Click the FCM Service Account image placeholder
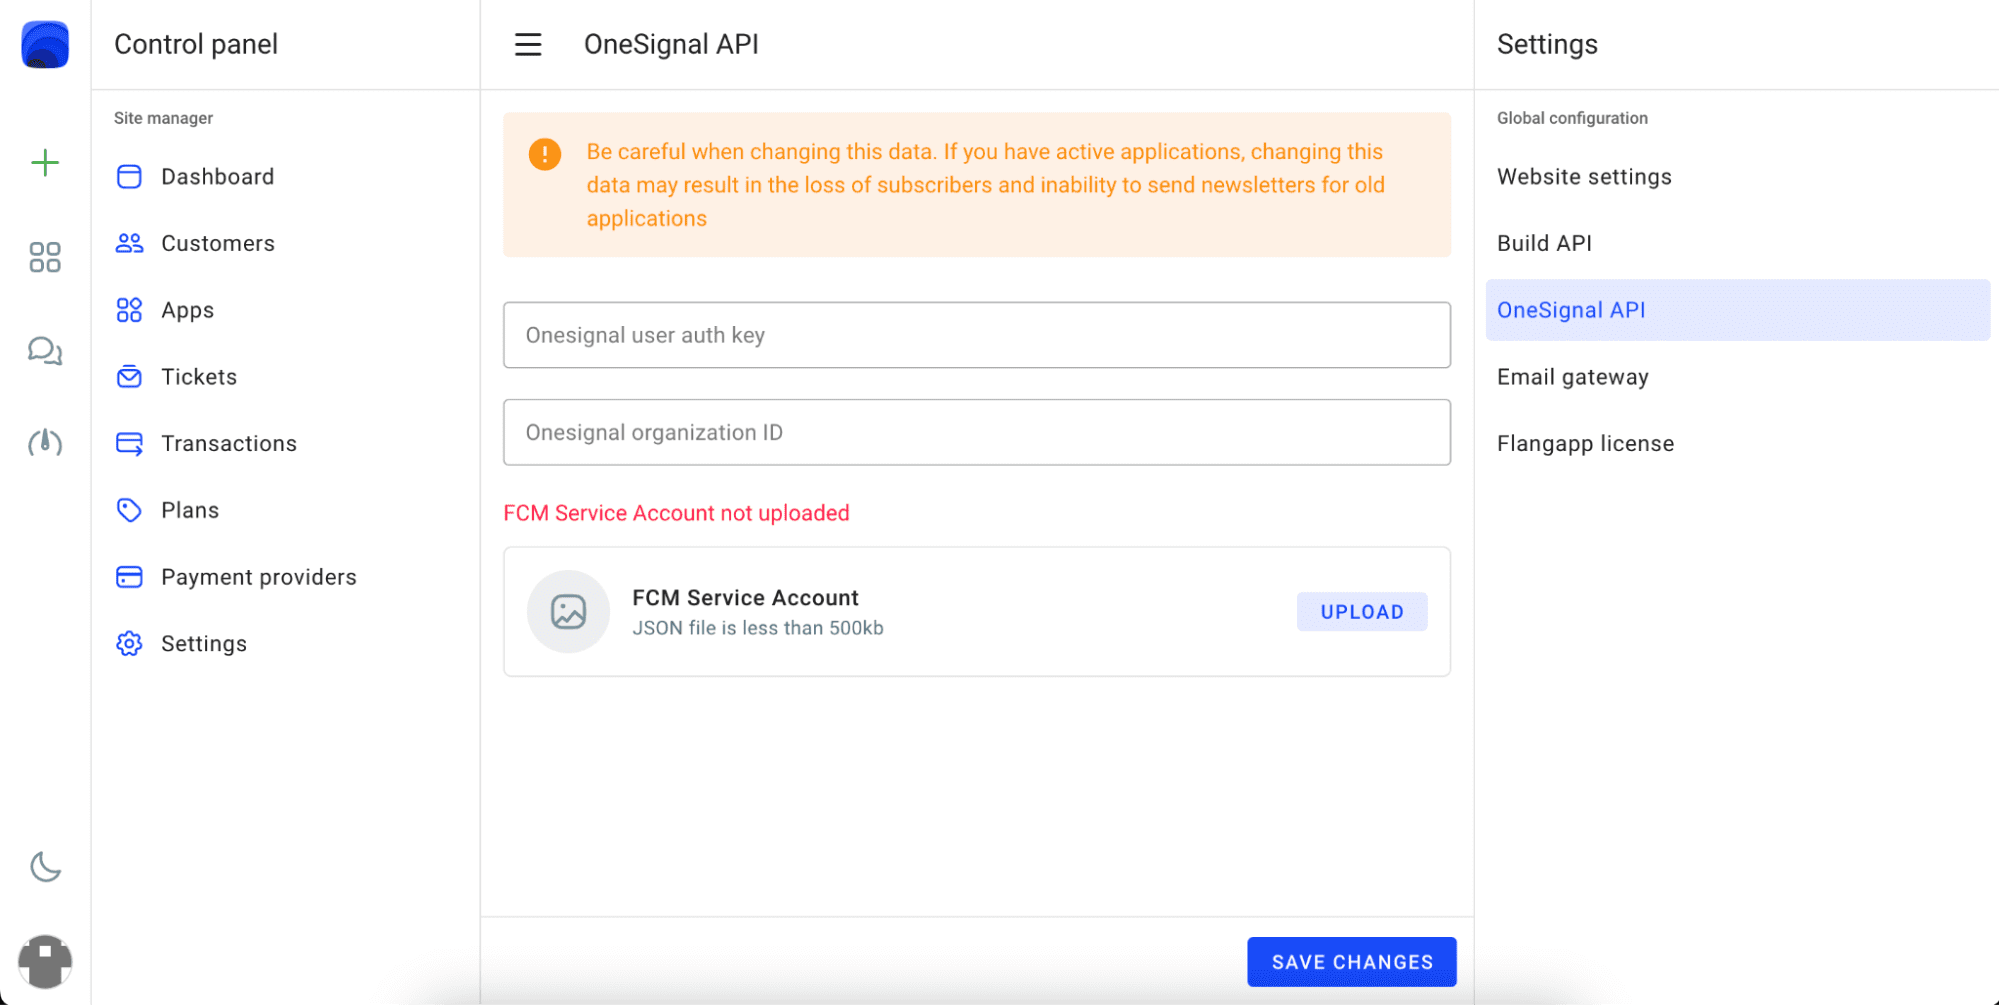 coord(568,612)
